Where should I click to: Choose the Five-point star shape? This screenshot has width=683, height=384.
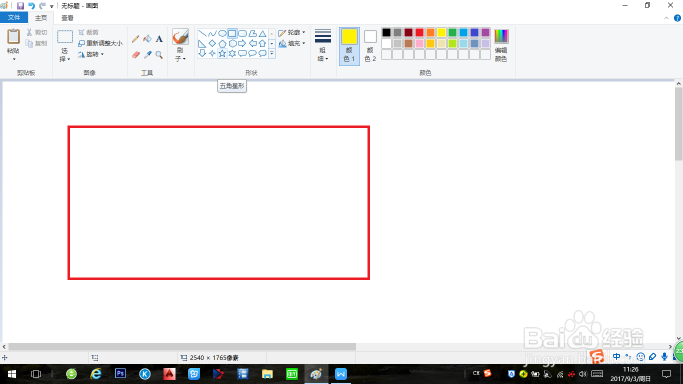coord(222,54)
